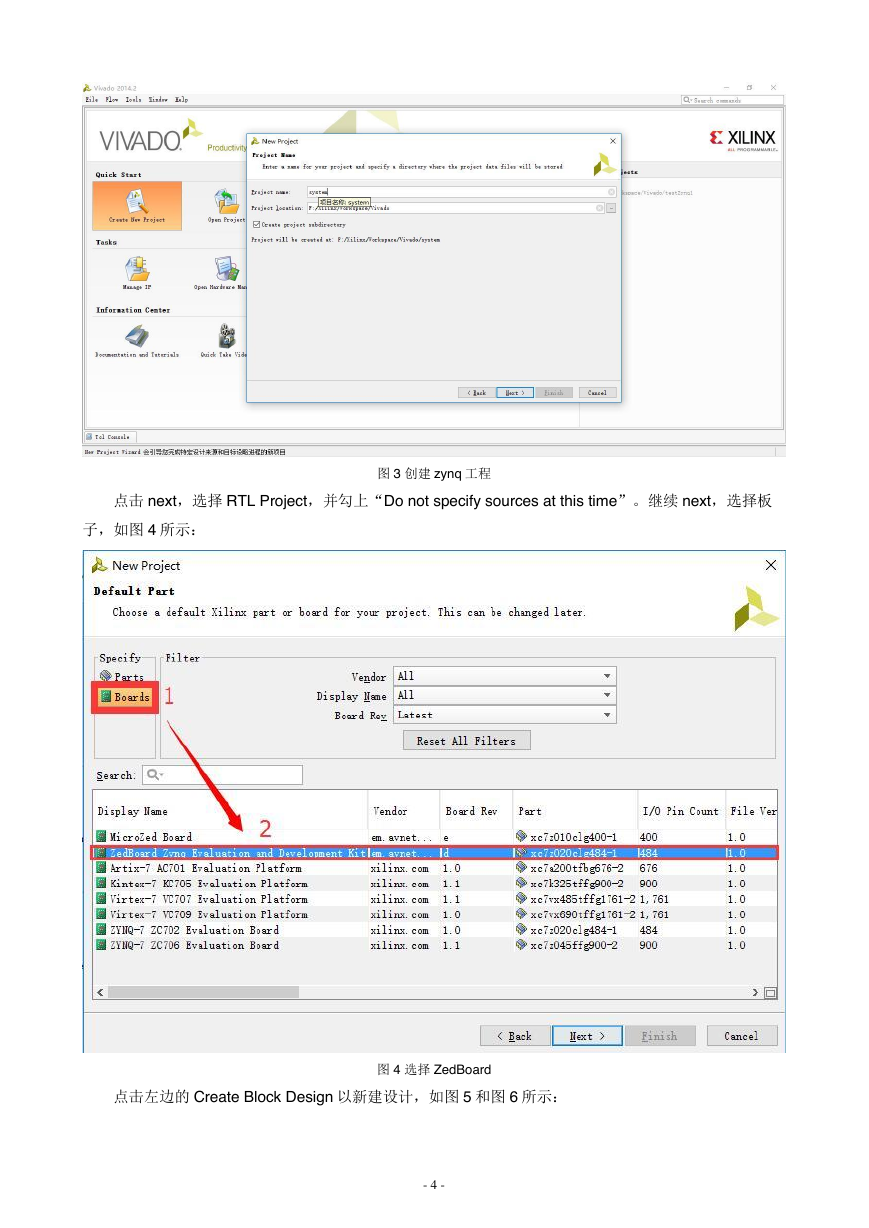Click the Project location input field
Screen dimensions: 869x1228
(455, 208)
